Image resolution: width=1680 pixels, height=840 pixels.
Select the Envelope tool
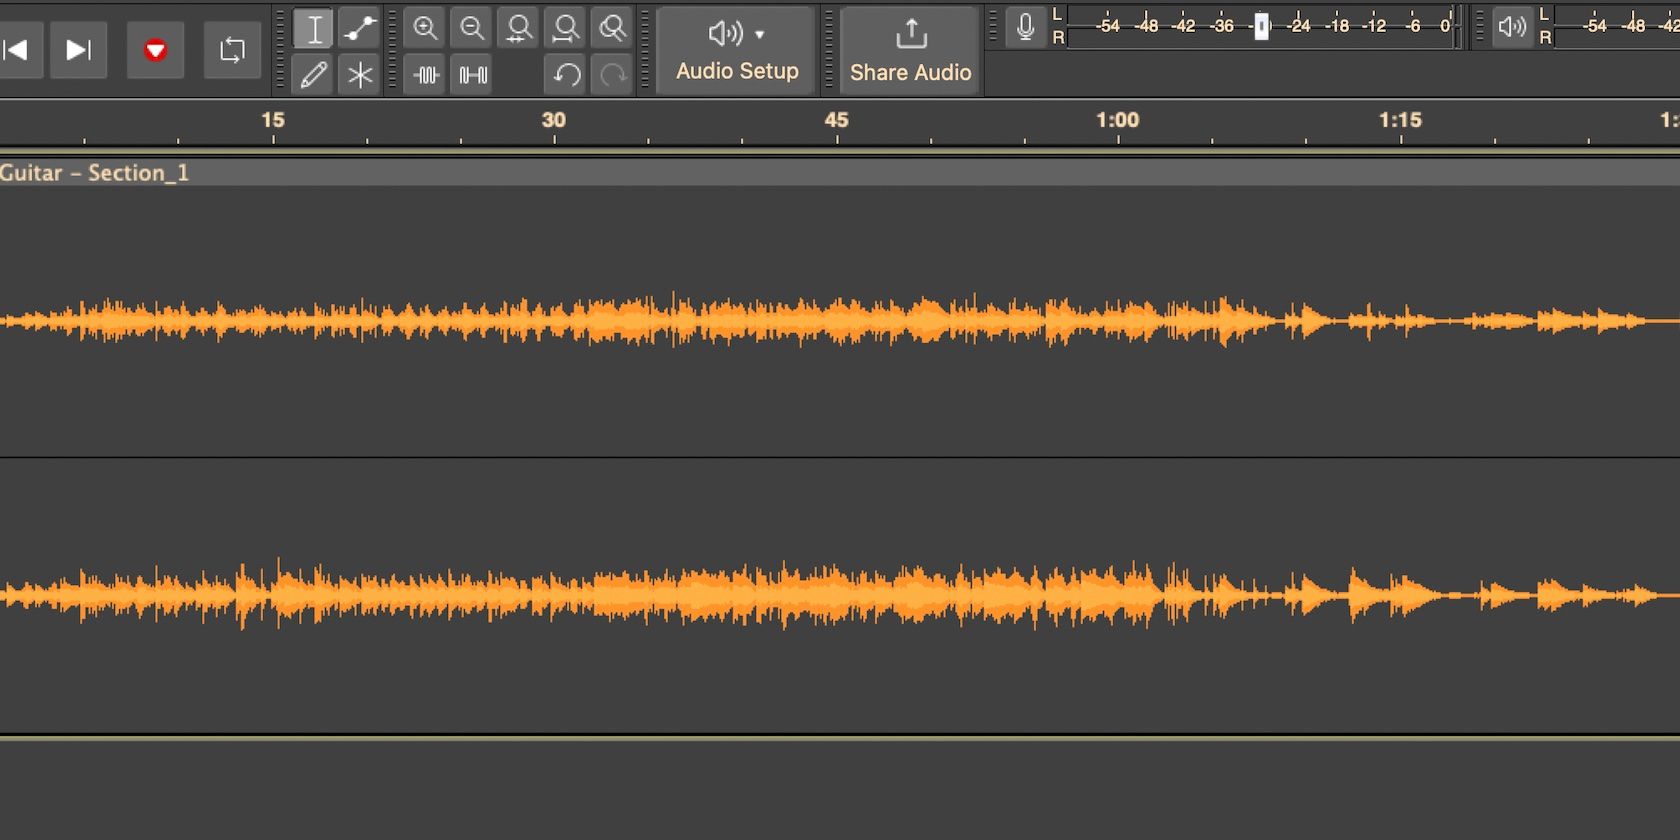coord(360,29)
